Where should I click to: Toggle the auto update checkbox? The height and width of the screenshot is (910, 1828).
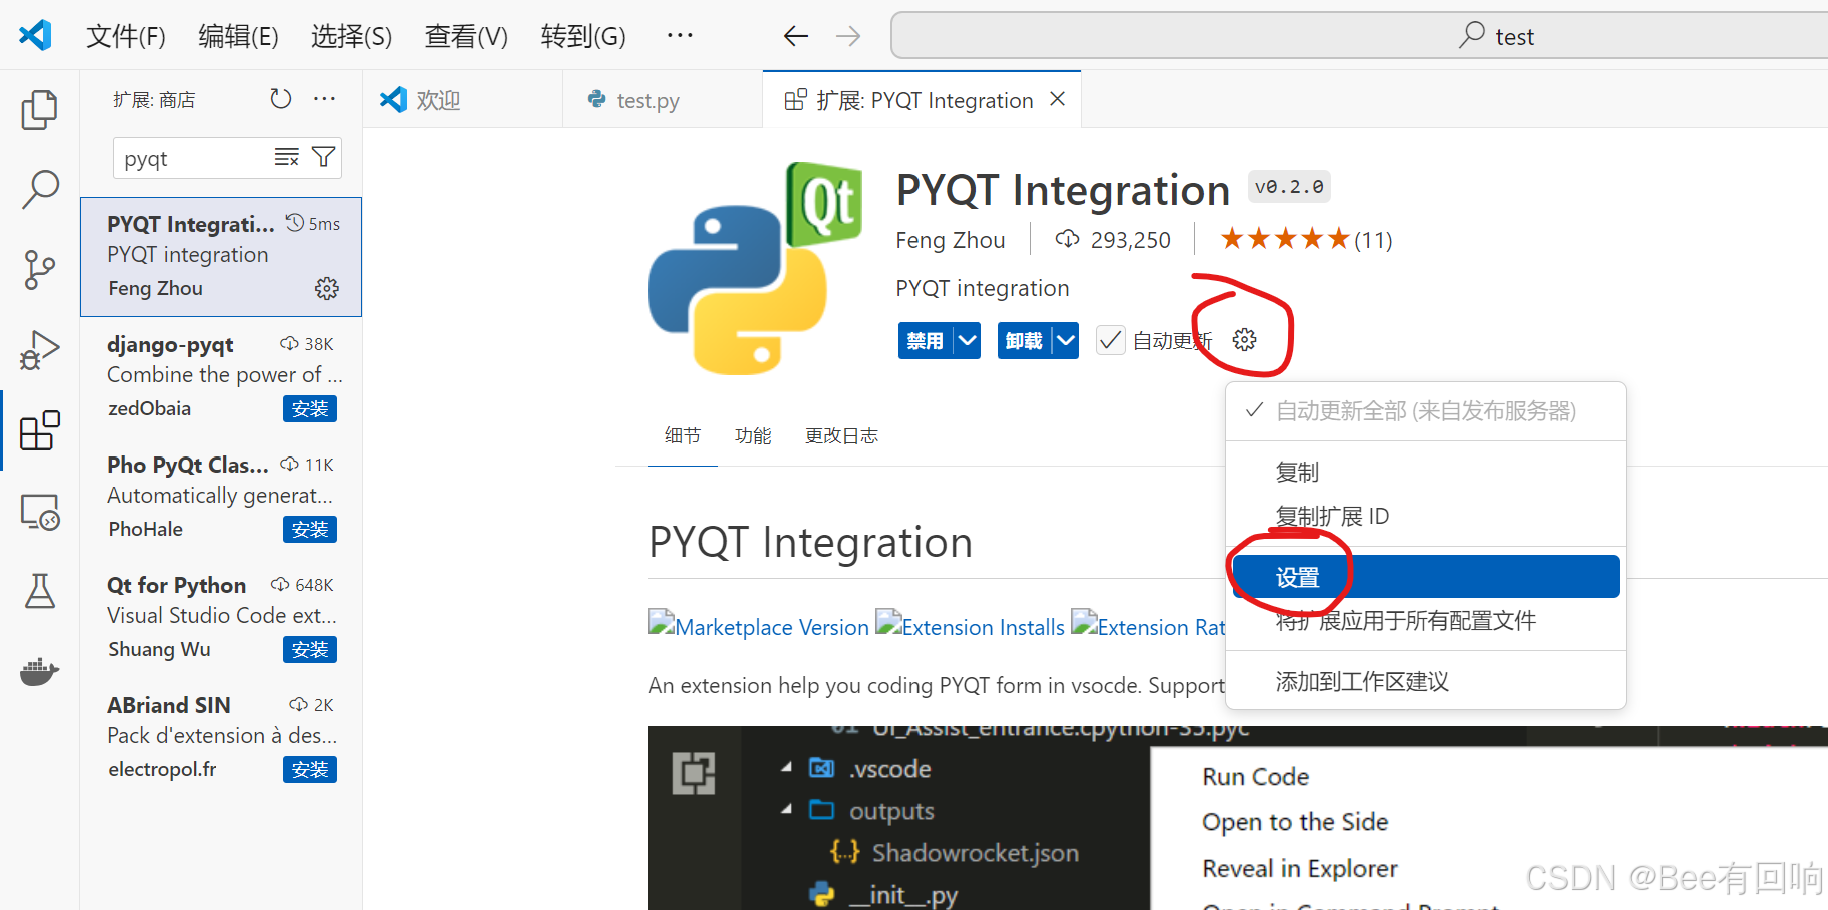point(1110,341)
